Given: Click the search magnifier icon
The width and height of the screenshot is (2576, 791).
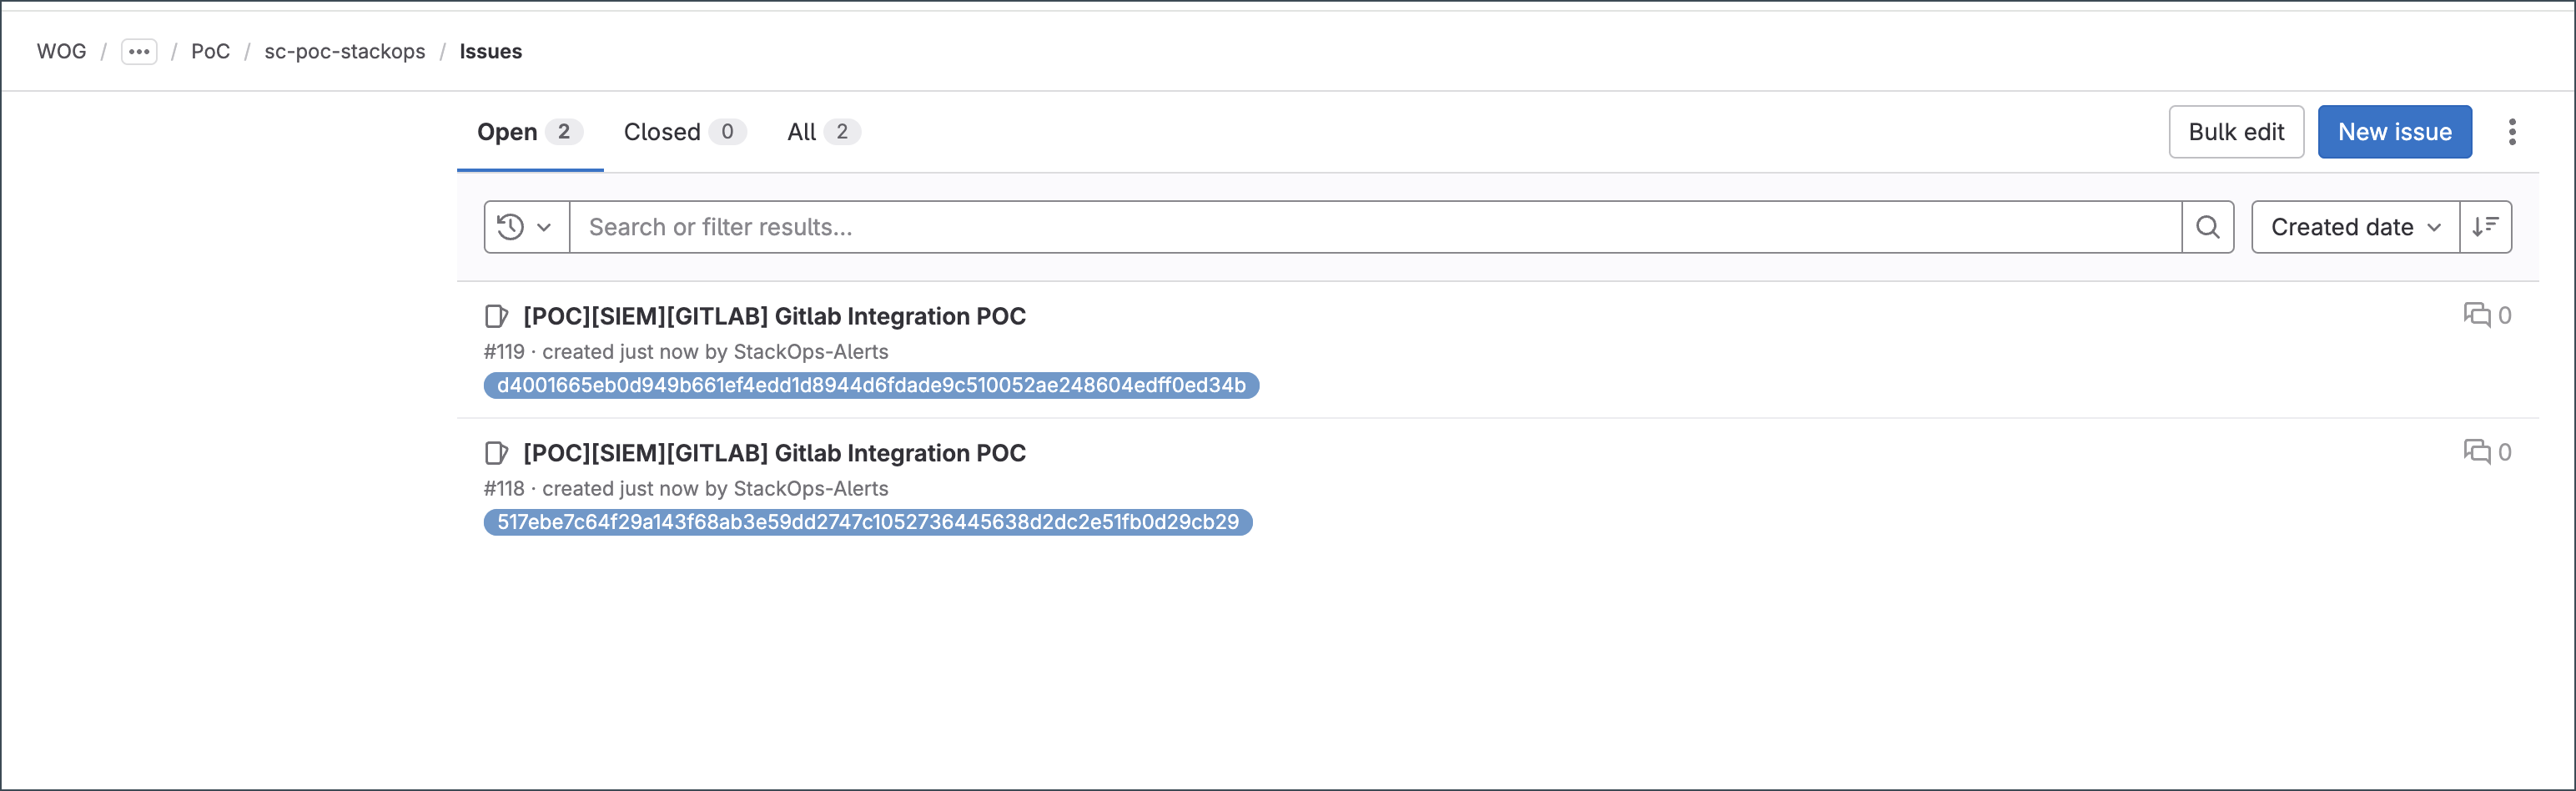Looking at the screenshot, I should tap(2208, 227).
